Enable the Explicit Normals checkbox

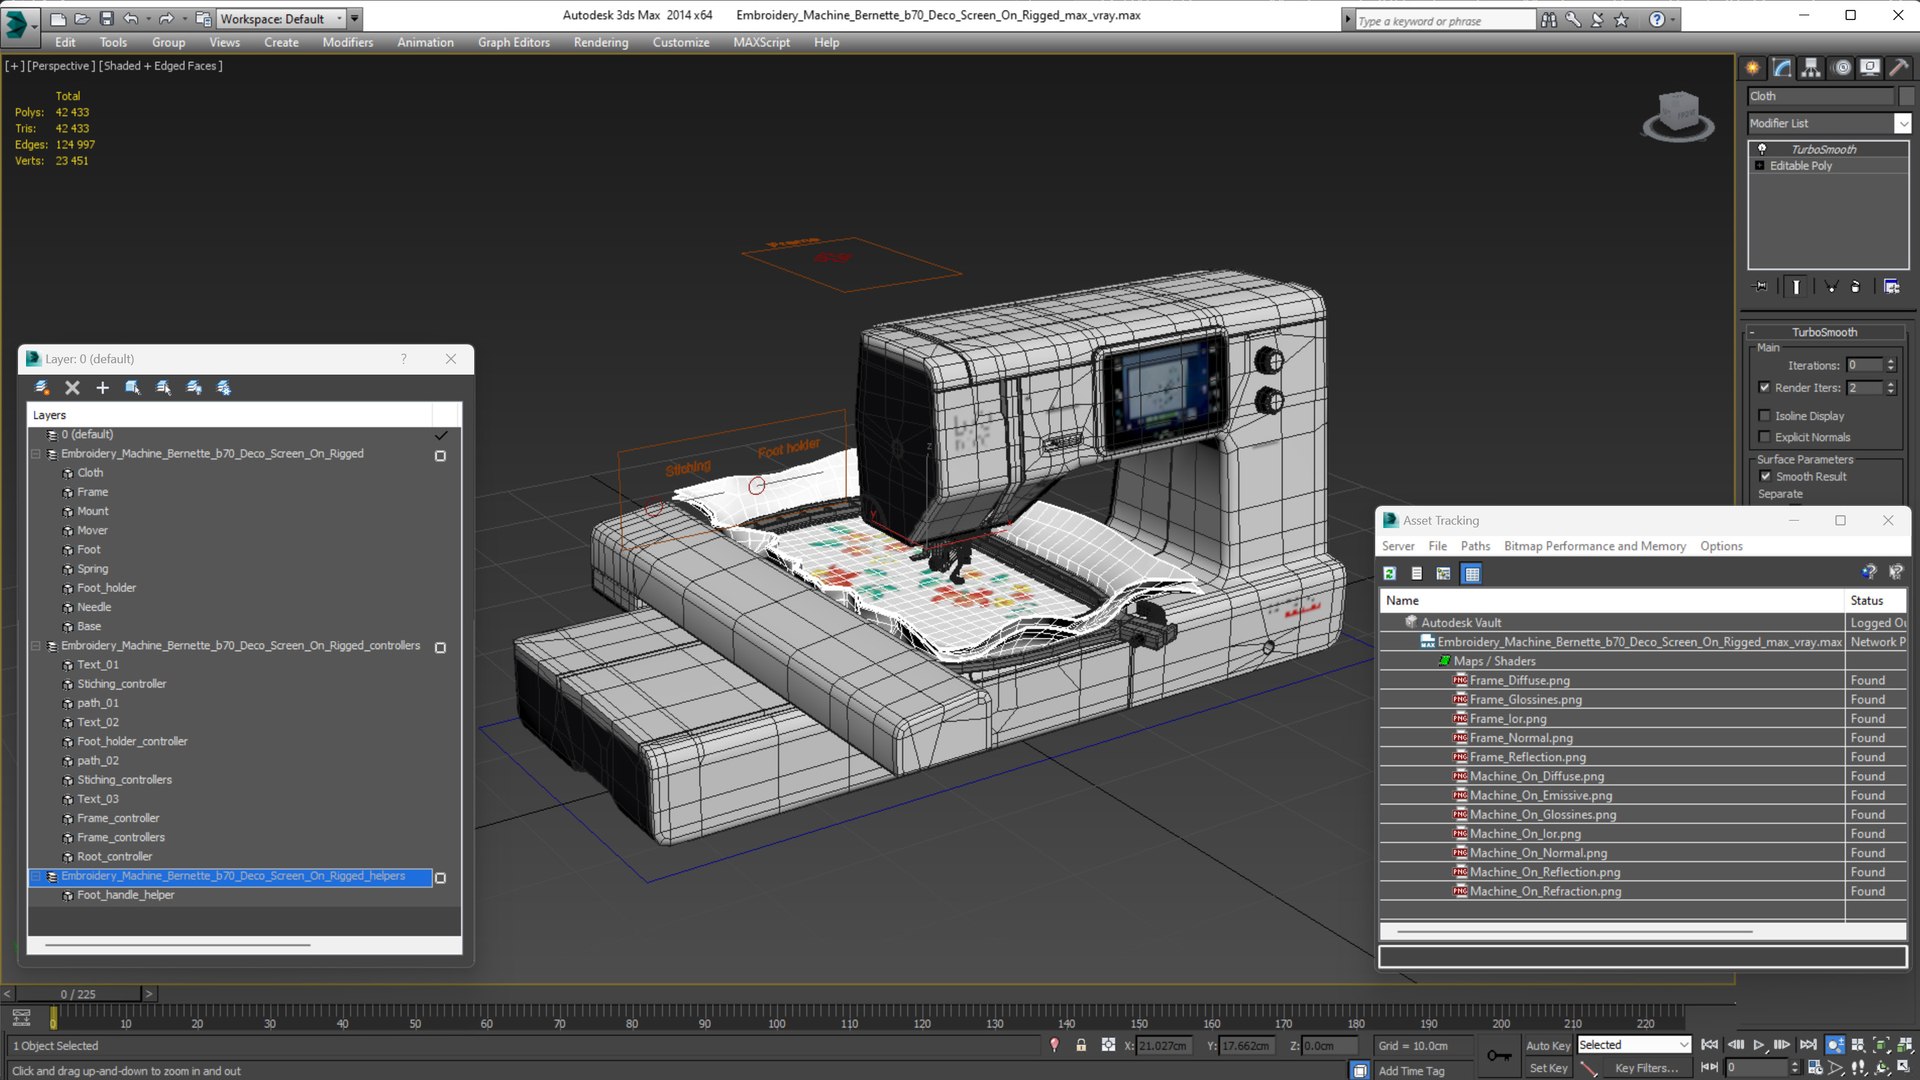[x=1765, y=437]
